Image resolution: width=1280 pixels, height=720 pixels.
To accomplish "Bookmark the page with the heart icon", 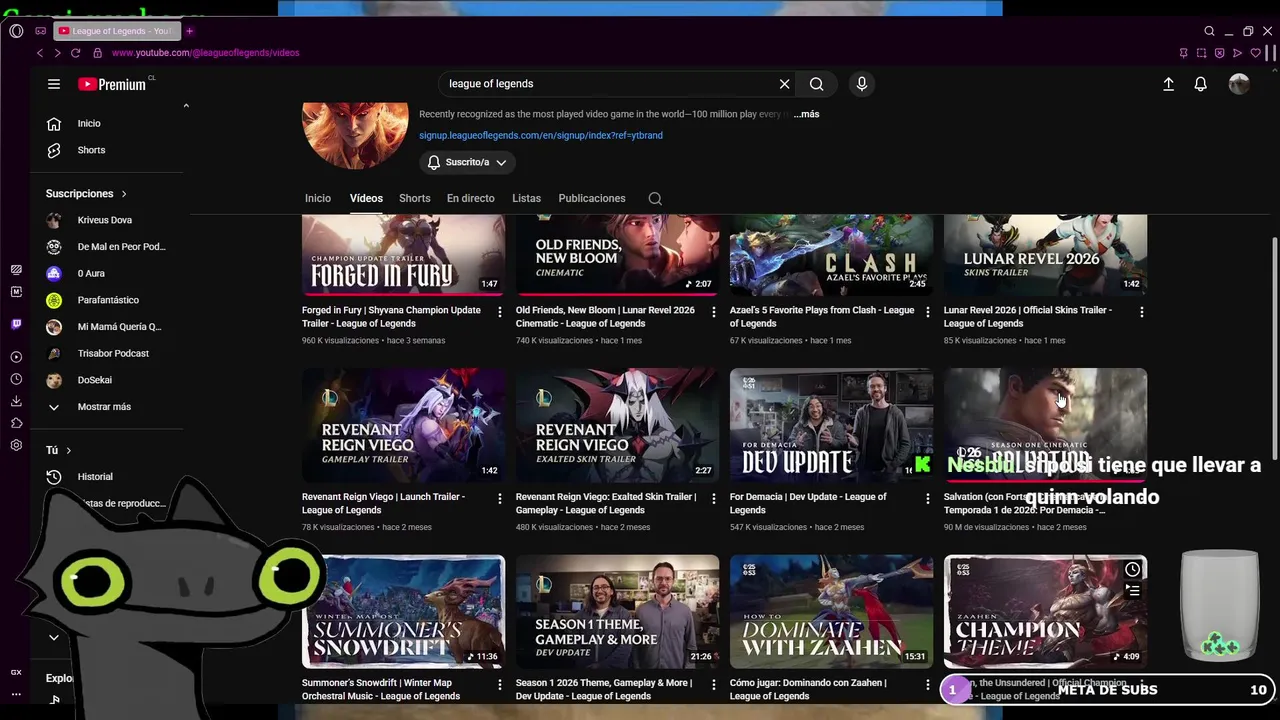I will pos(1255,53).
